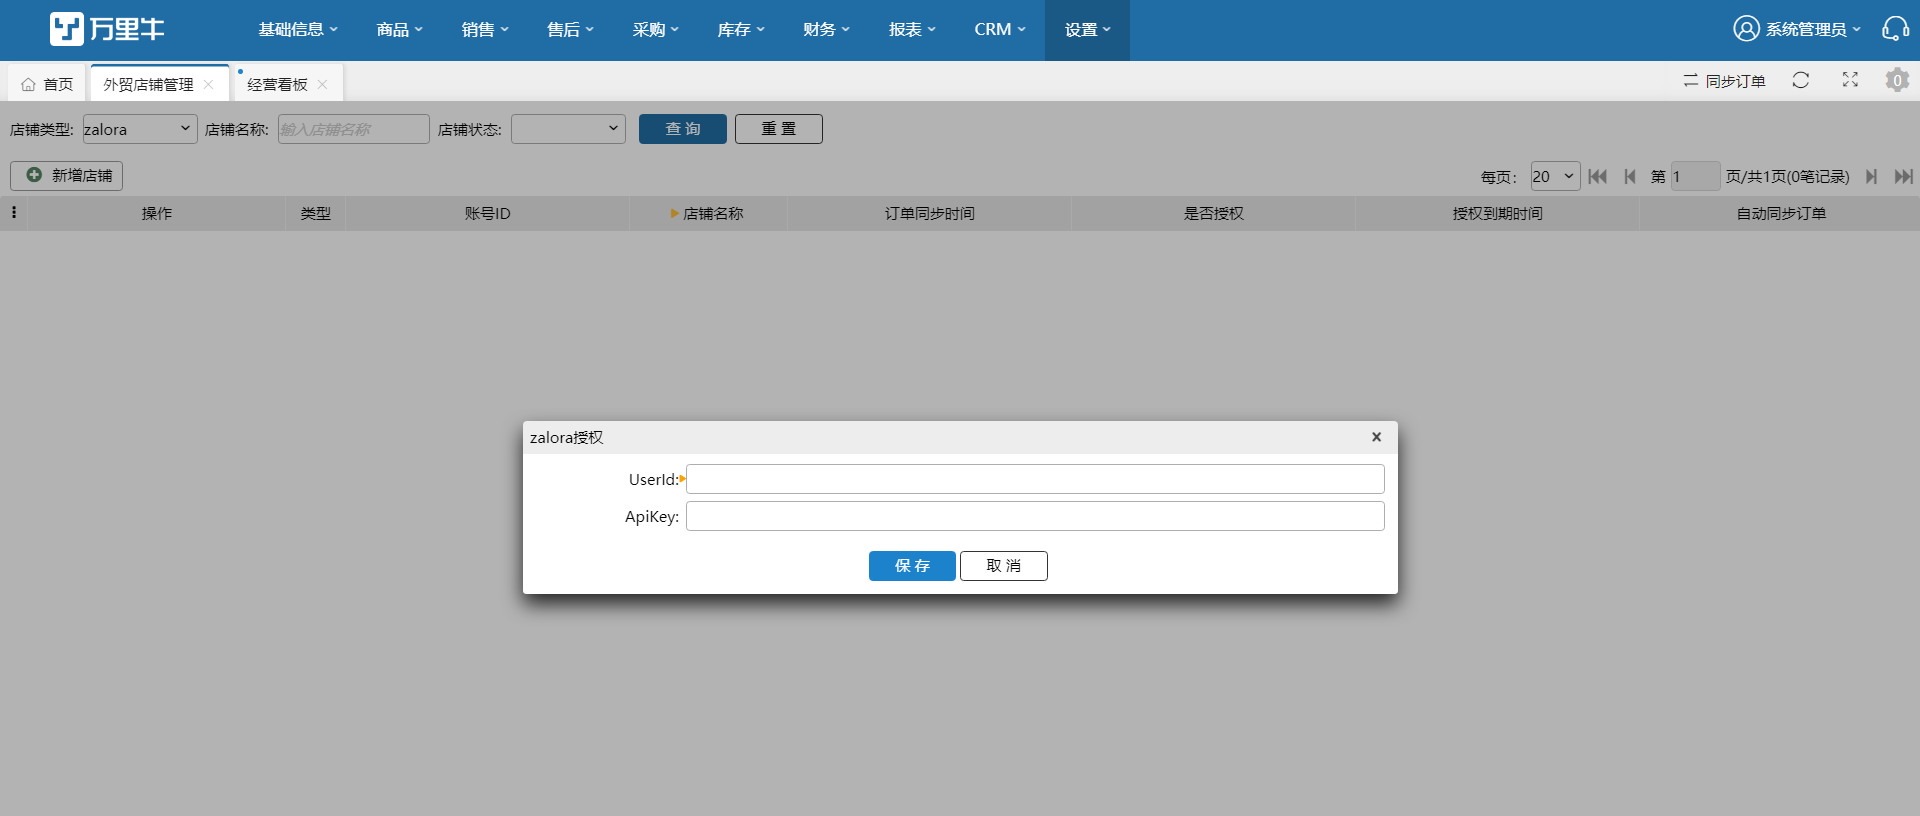Click the 店铺名称 search input
The image size is (1920, 816).
tap(353, 129)
